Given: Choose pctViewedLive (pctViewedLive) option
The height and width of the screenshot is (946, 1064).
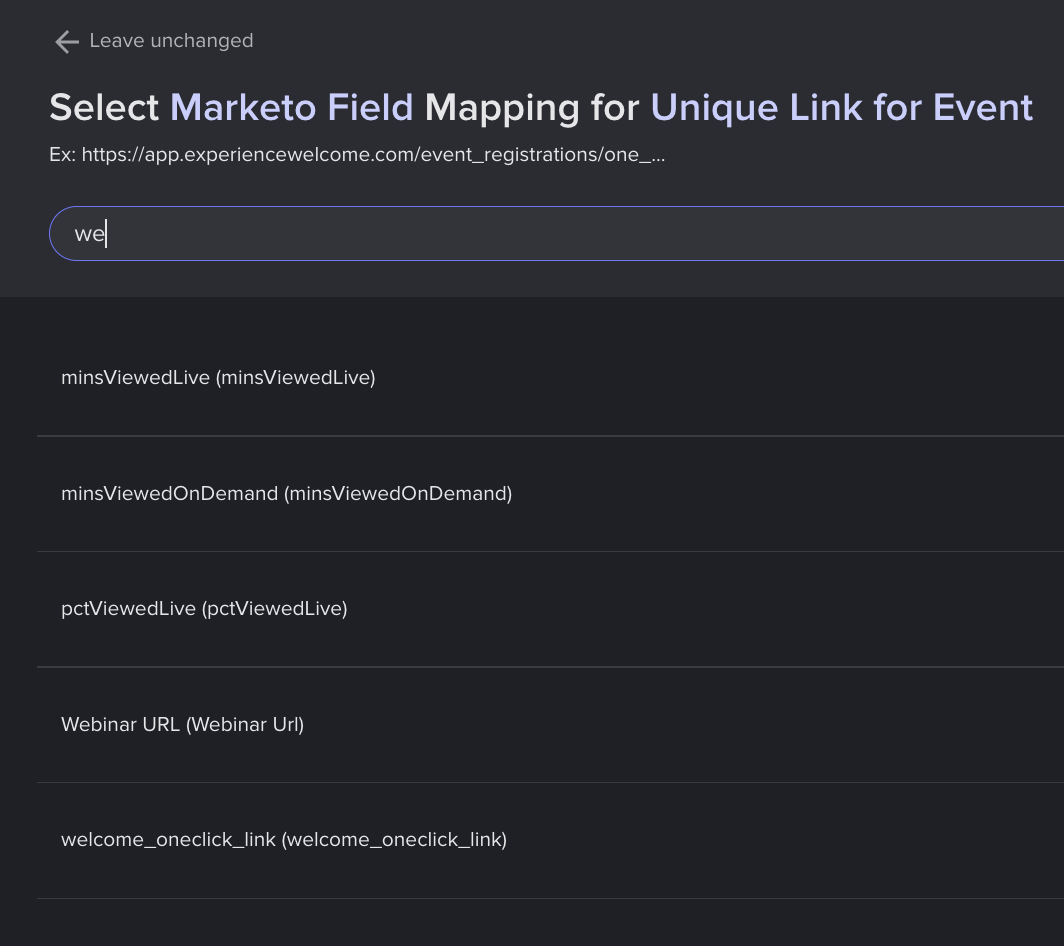Looking at the screenshot, I should tap(550, 609).
